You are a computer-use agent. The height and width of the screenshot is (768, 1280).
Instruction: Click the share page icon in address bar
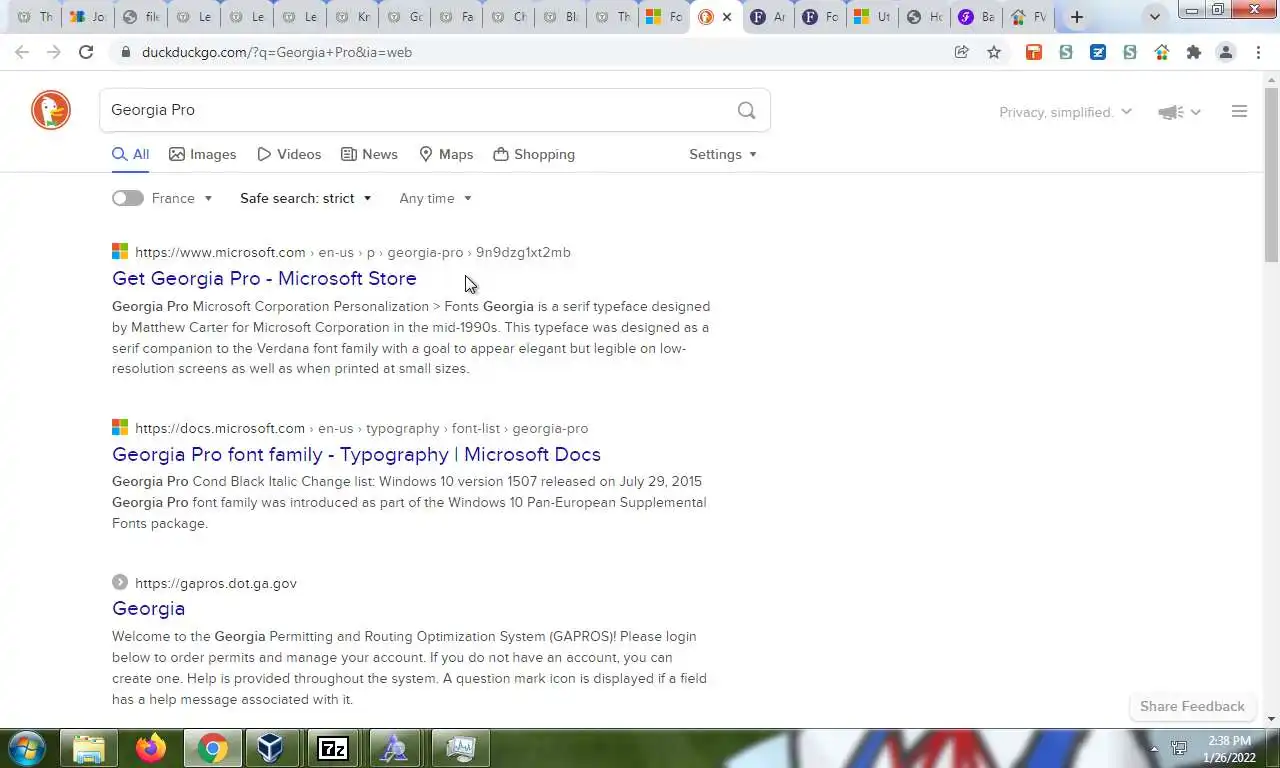tap(962, 52)
